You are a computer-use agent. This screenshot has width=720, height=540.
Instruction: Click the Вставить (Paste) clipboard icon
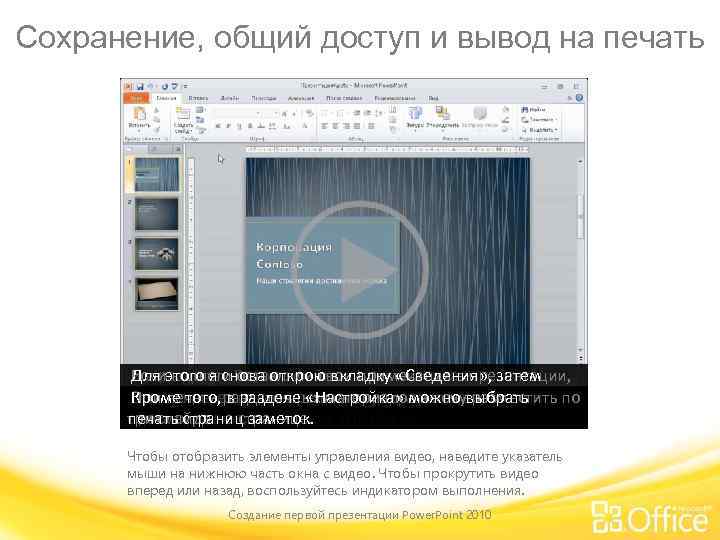point(139,114)
